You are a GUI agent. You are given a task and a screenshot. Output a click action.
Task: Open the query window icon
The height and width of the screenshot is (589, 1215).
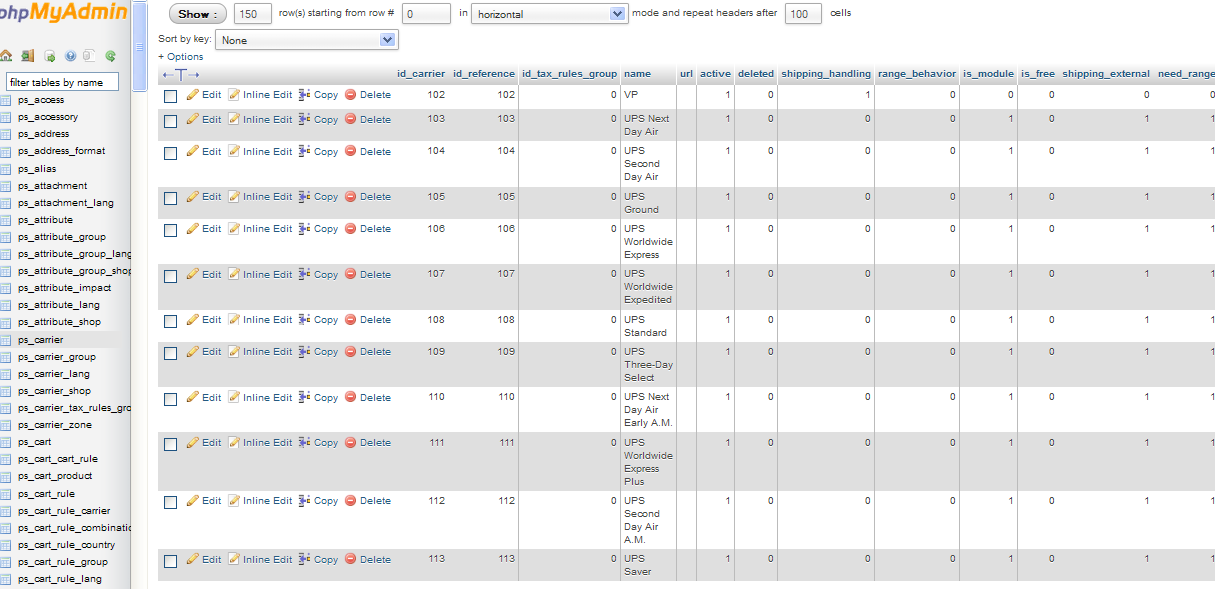point(49,56)
